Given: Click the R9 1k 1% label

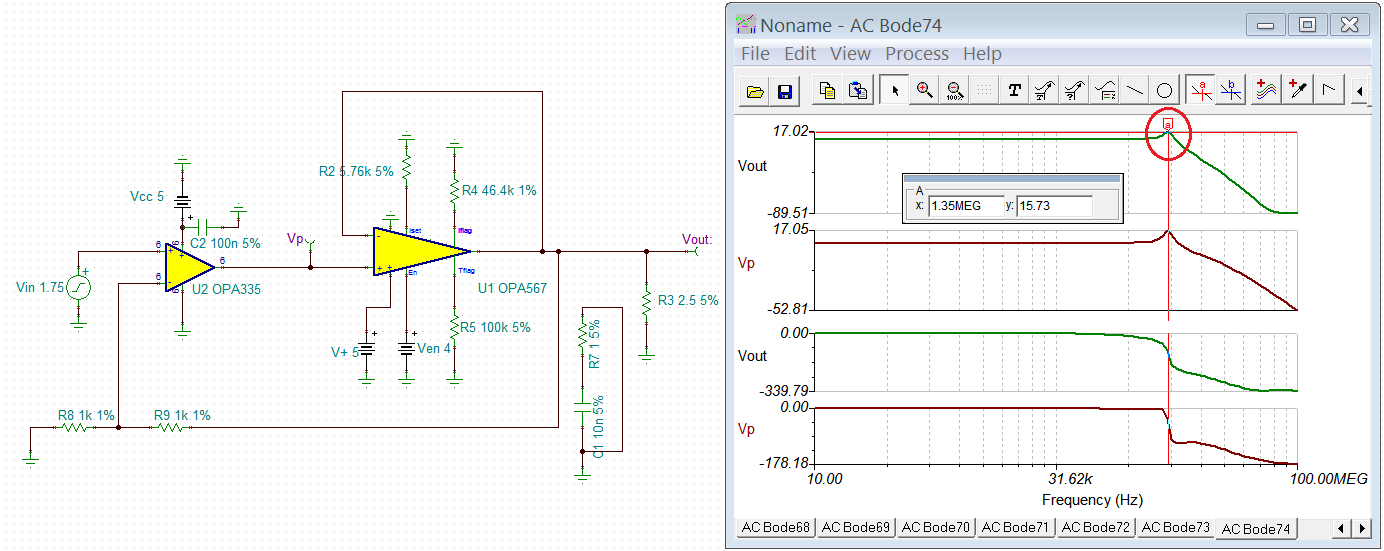Looking at the screenshot, I should (x=181, y=414).
